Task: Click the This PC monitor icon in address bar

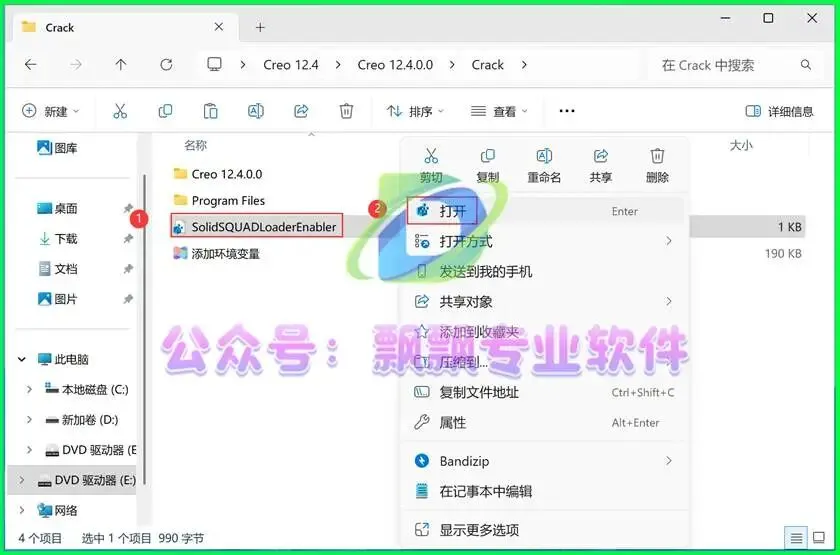Action: (214, 65)
